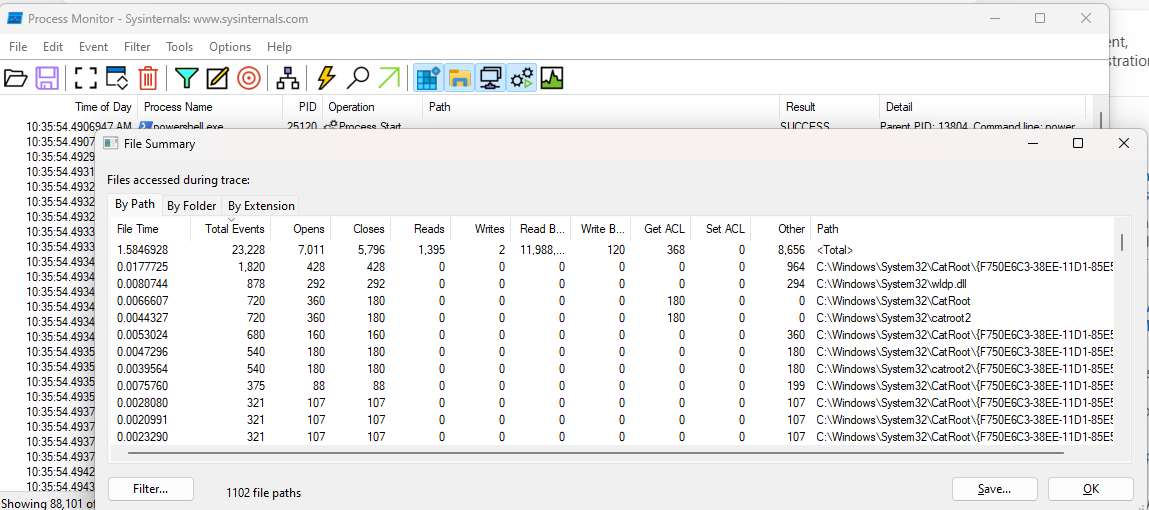The image size is (1149, 510).
Task: Click the 1102 file paths label
Action: click(x=264, y=492)
